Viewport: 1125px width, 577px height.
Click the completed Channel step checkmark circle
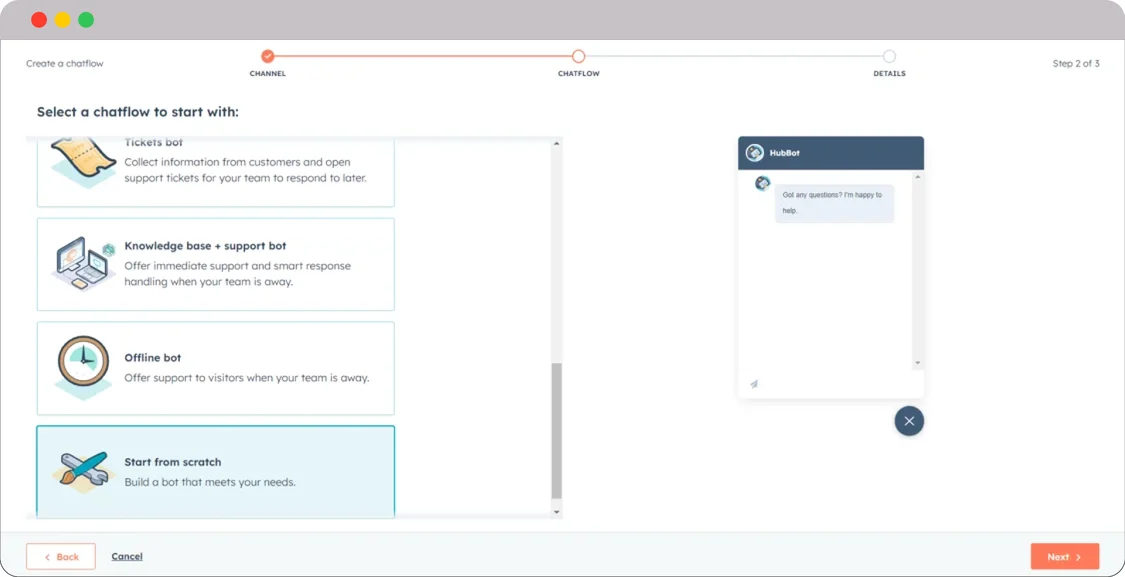268,58
